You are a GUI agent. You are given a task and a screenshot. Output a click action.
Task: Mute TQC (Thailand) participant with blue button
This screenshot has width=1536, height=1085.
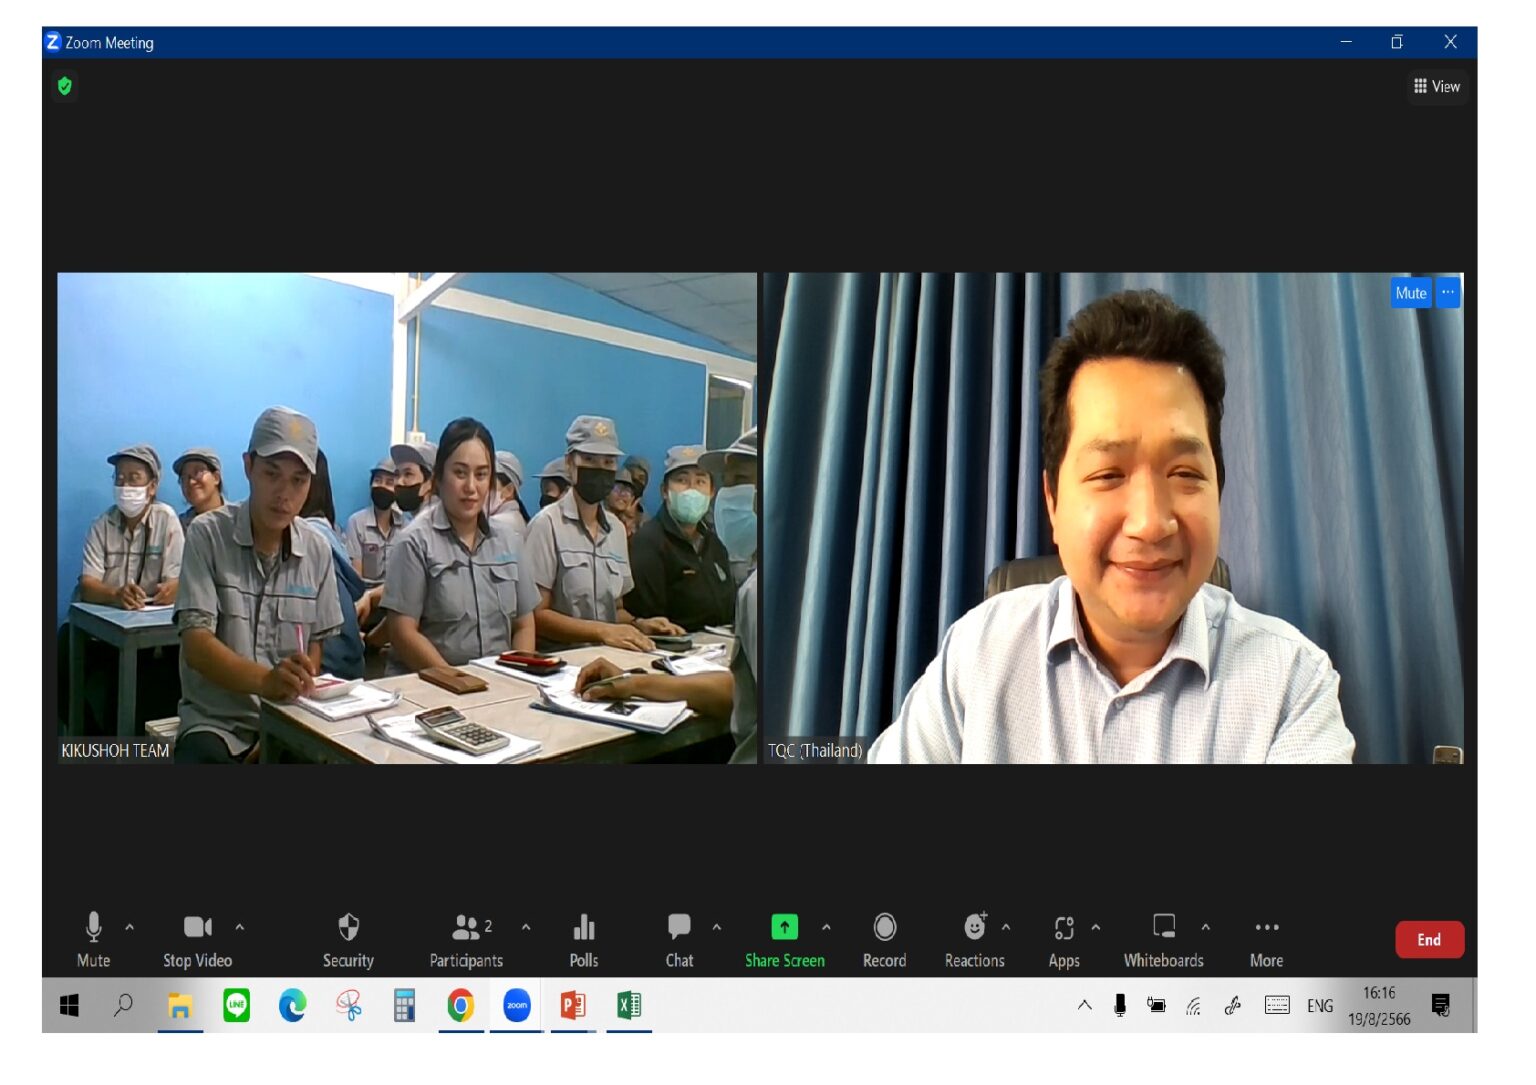[x=1410, y=293]
